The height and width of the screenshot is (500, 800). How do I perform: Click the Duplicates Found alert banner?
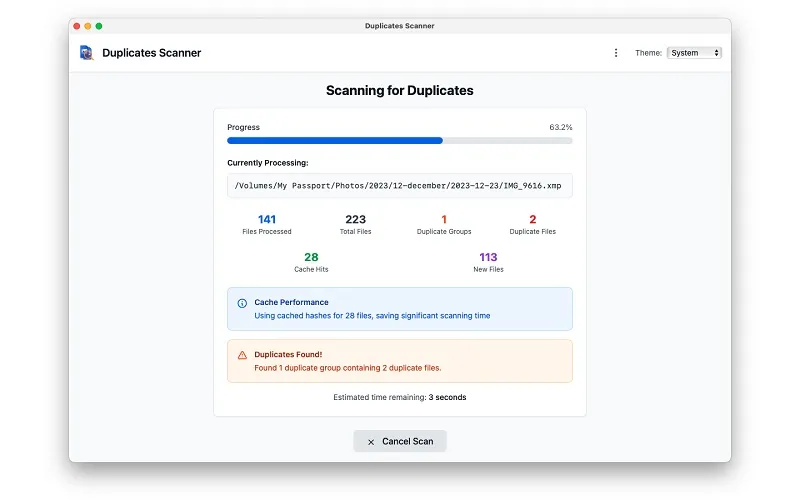[399, 361]
